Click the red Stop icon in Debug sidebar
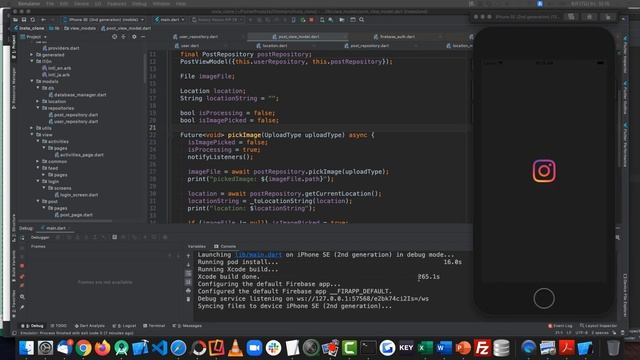The image size is (640, 360). point(22,266)
